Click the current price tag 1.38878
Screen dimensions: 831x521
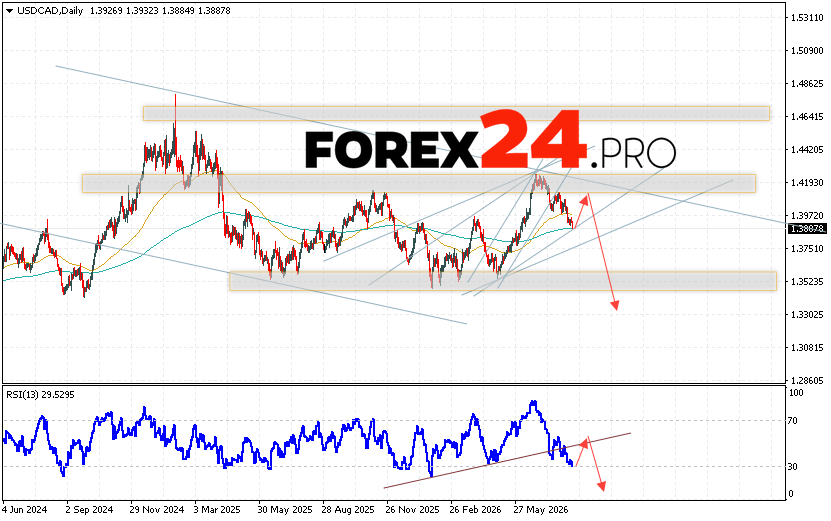click(x=807, y=228)
